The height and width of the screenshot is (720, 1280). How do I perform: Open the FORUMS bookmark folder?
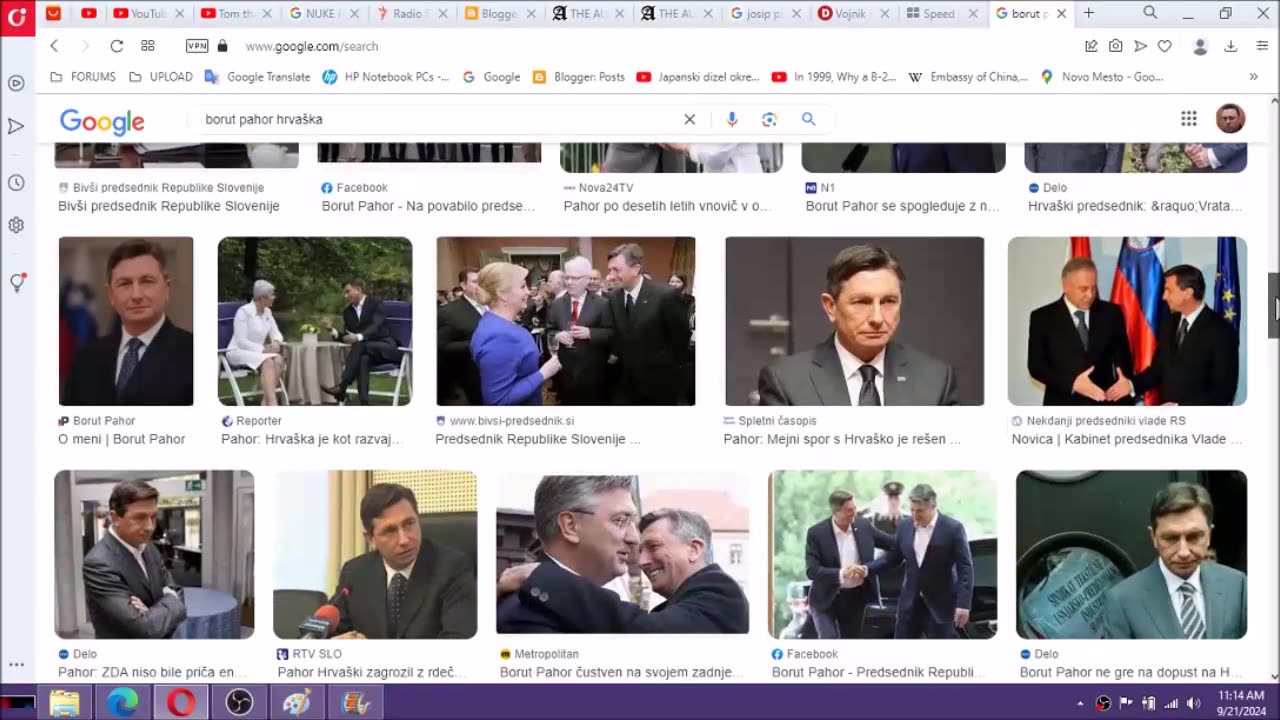[x=83, y=77]
